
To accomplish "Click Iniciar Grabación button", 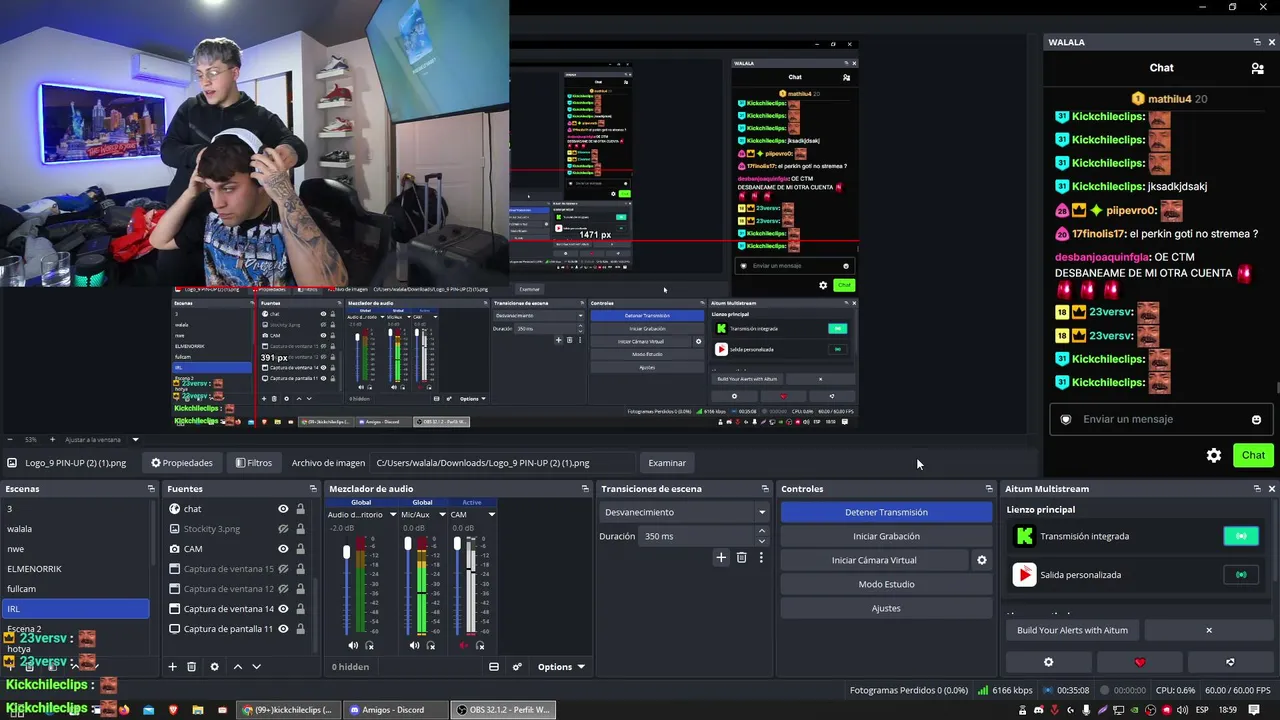I will pyautogui.click(x=886, y=536).
